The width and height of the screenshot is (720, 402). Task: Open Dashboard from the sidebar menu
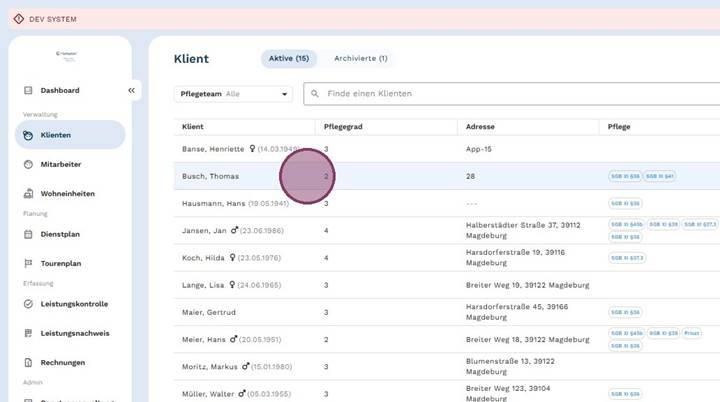coord(60,91)
